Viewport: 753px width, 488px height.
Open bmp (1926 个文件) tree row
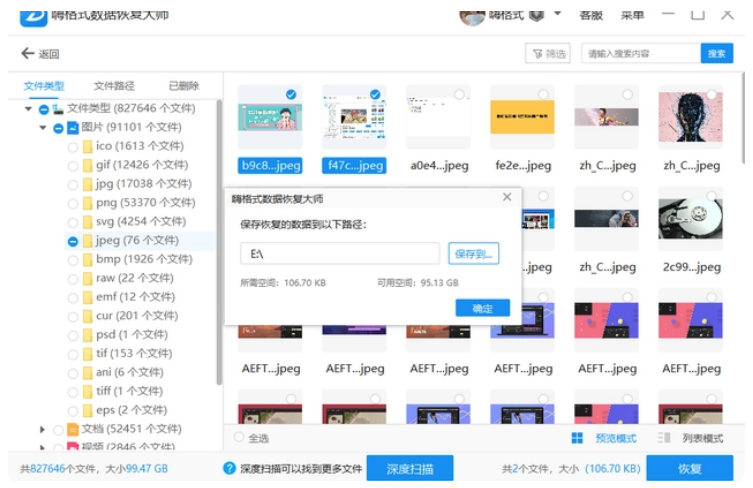click(x=140, y=259)
